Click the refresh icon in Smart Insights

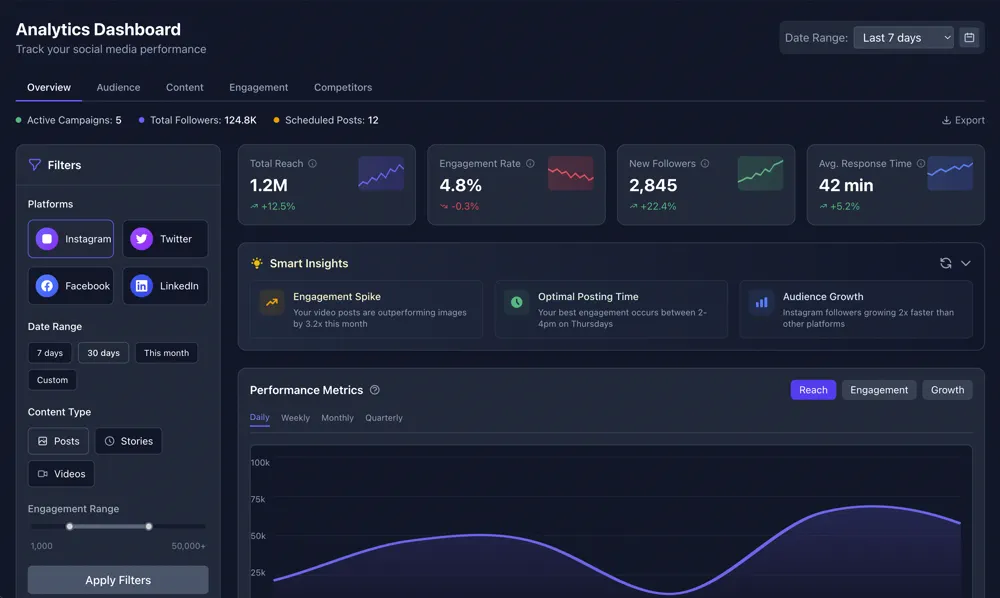[x=945, y=263]
